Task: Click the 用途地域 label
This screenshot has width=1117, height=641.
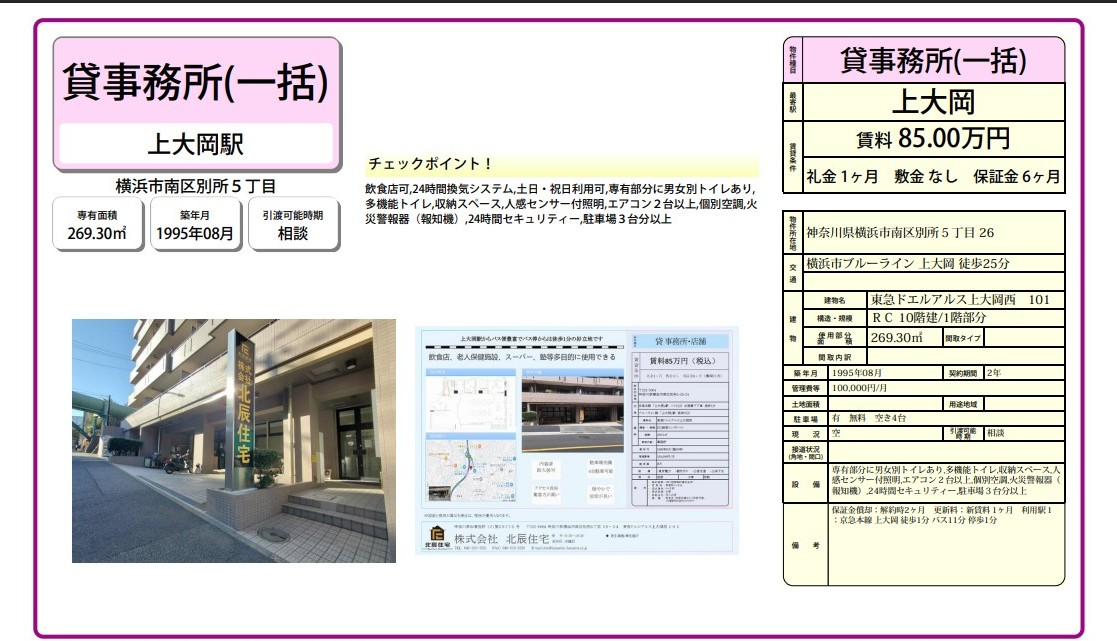Action: tap(963, 405)
